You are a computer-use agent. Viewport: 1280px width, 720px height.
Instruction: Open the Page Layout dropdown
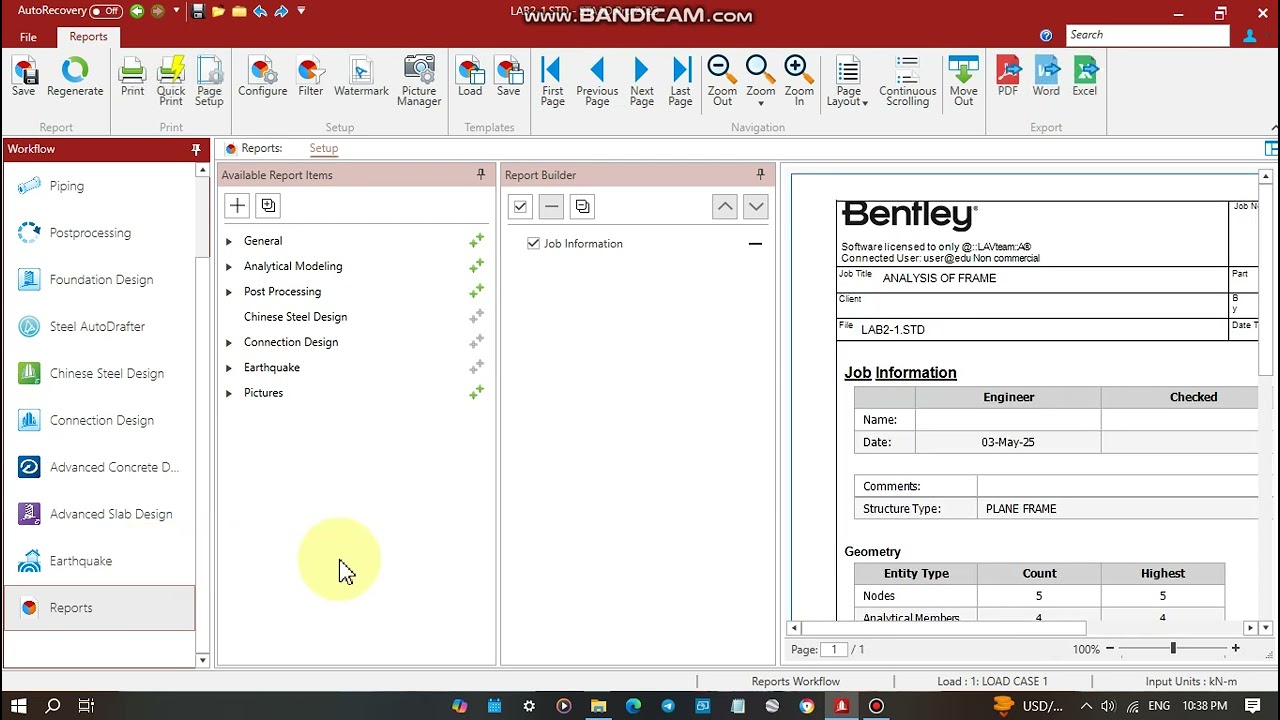847,81
